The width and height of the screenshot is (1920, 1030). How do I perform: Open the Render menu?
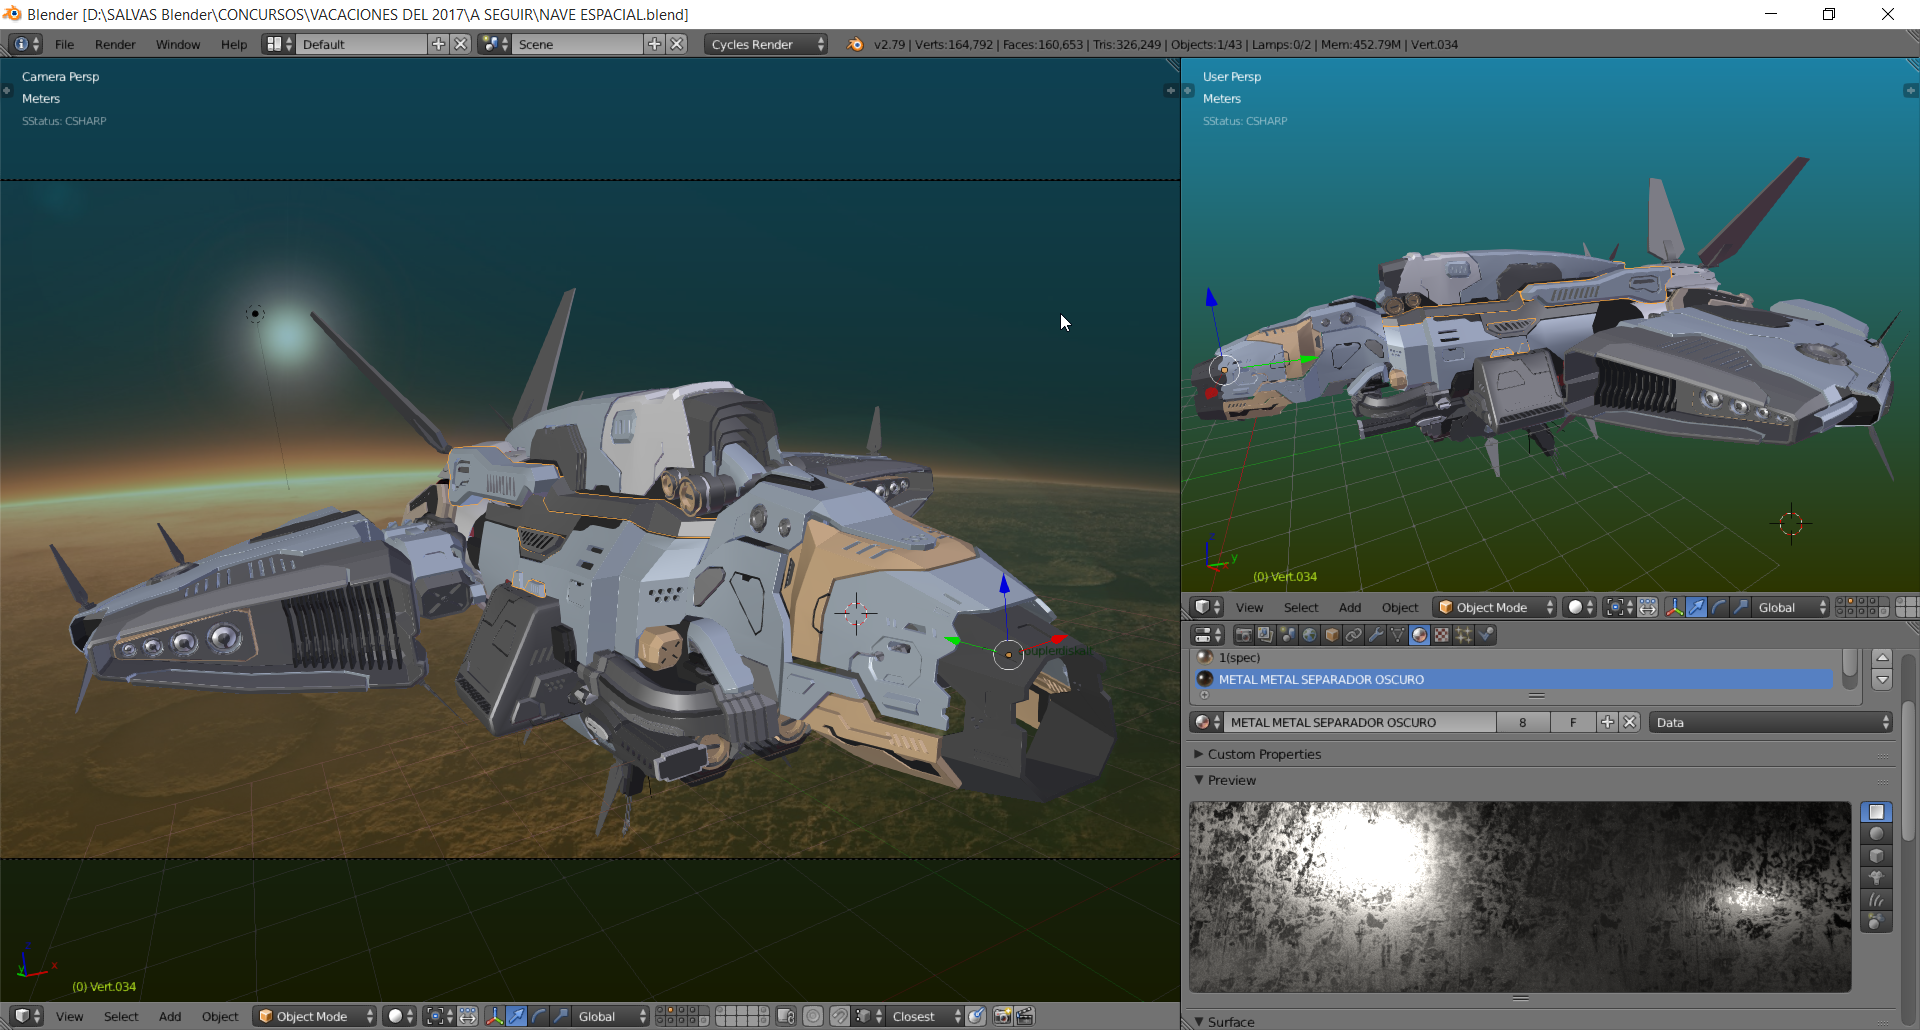(x=115, y=44)
